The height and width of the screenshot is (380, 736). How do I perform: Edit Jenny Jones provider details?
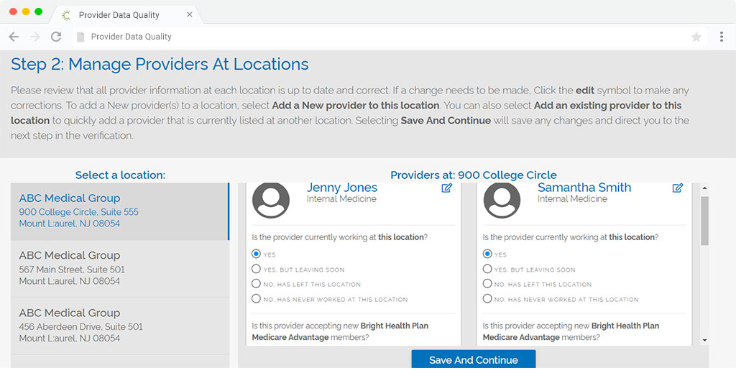coord(446,188)
